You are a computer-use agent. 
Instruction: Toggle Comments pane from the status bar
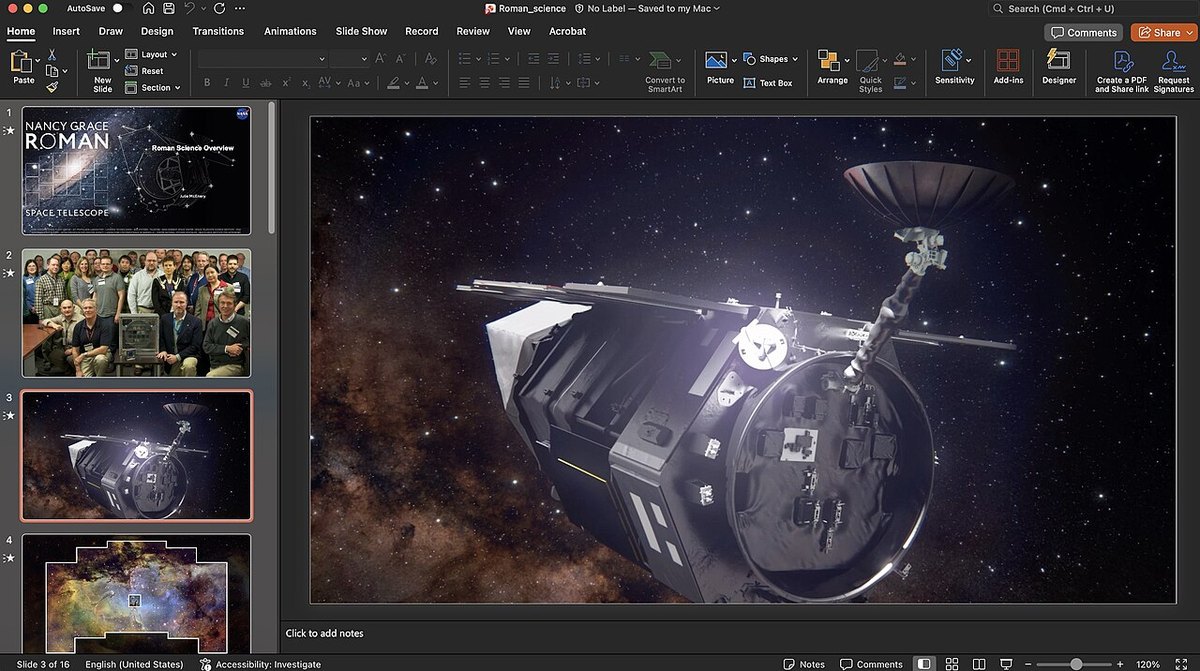(x=872, y=664)
